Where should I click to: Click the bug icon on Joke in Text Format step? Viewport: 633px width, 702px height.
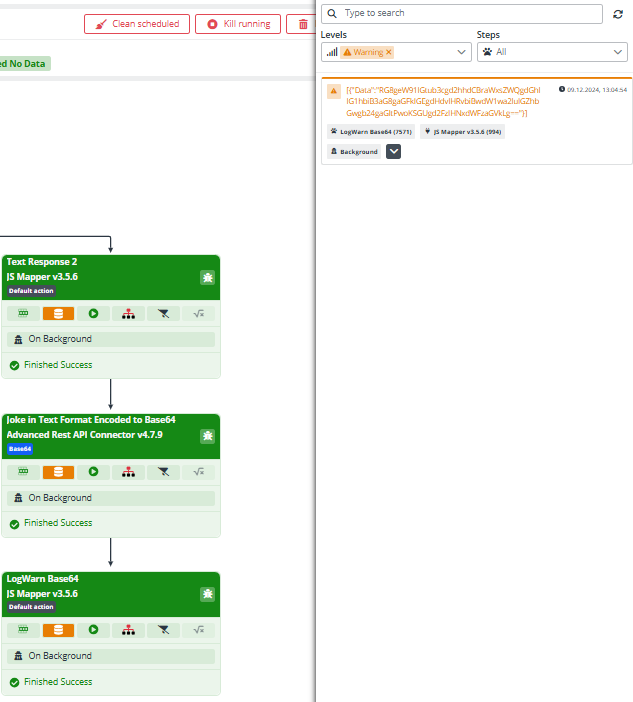(207, 436)
